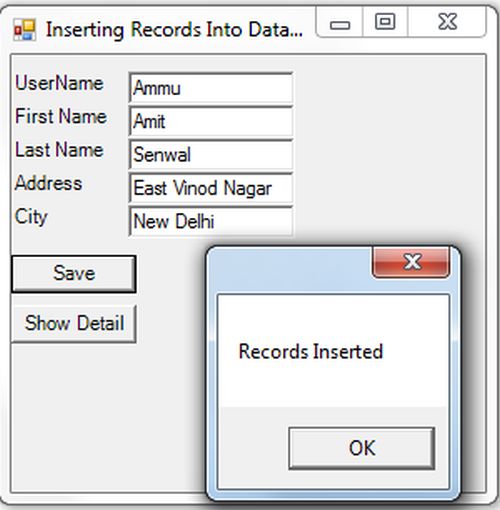This screenshot has height=510, width=500.
Task: Click the City label
Action: tap(31, 217)
